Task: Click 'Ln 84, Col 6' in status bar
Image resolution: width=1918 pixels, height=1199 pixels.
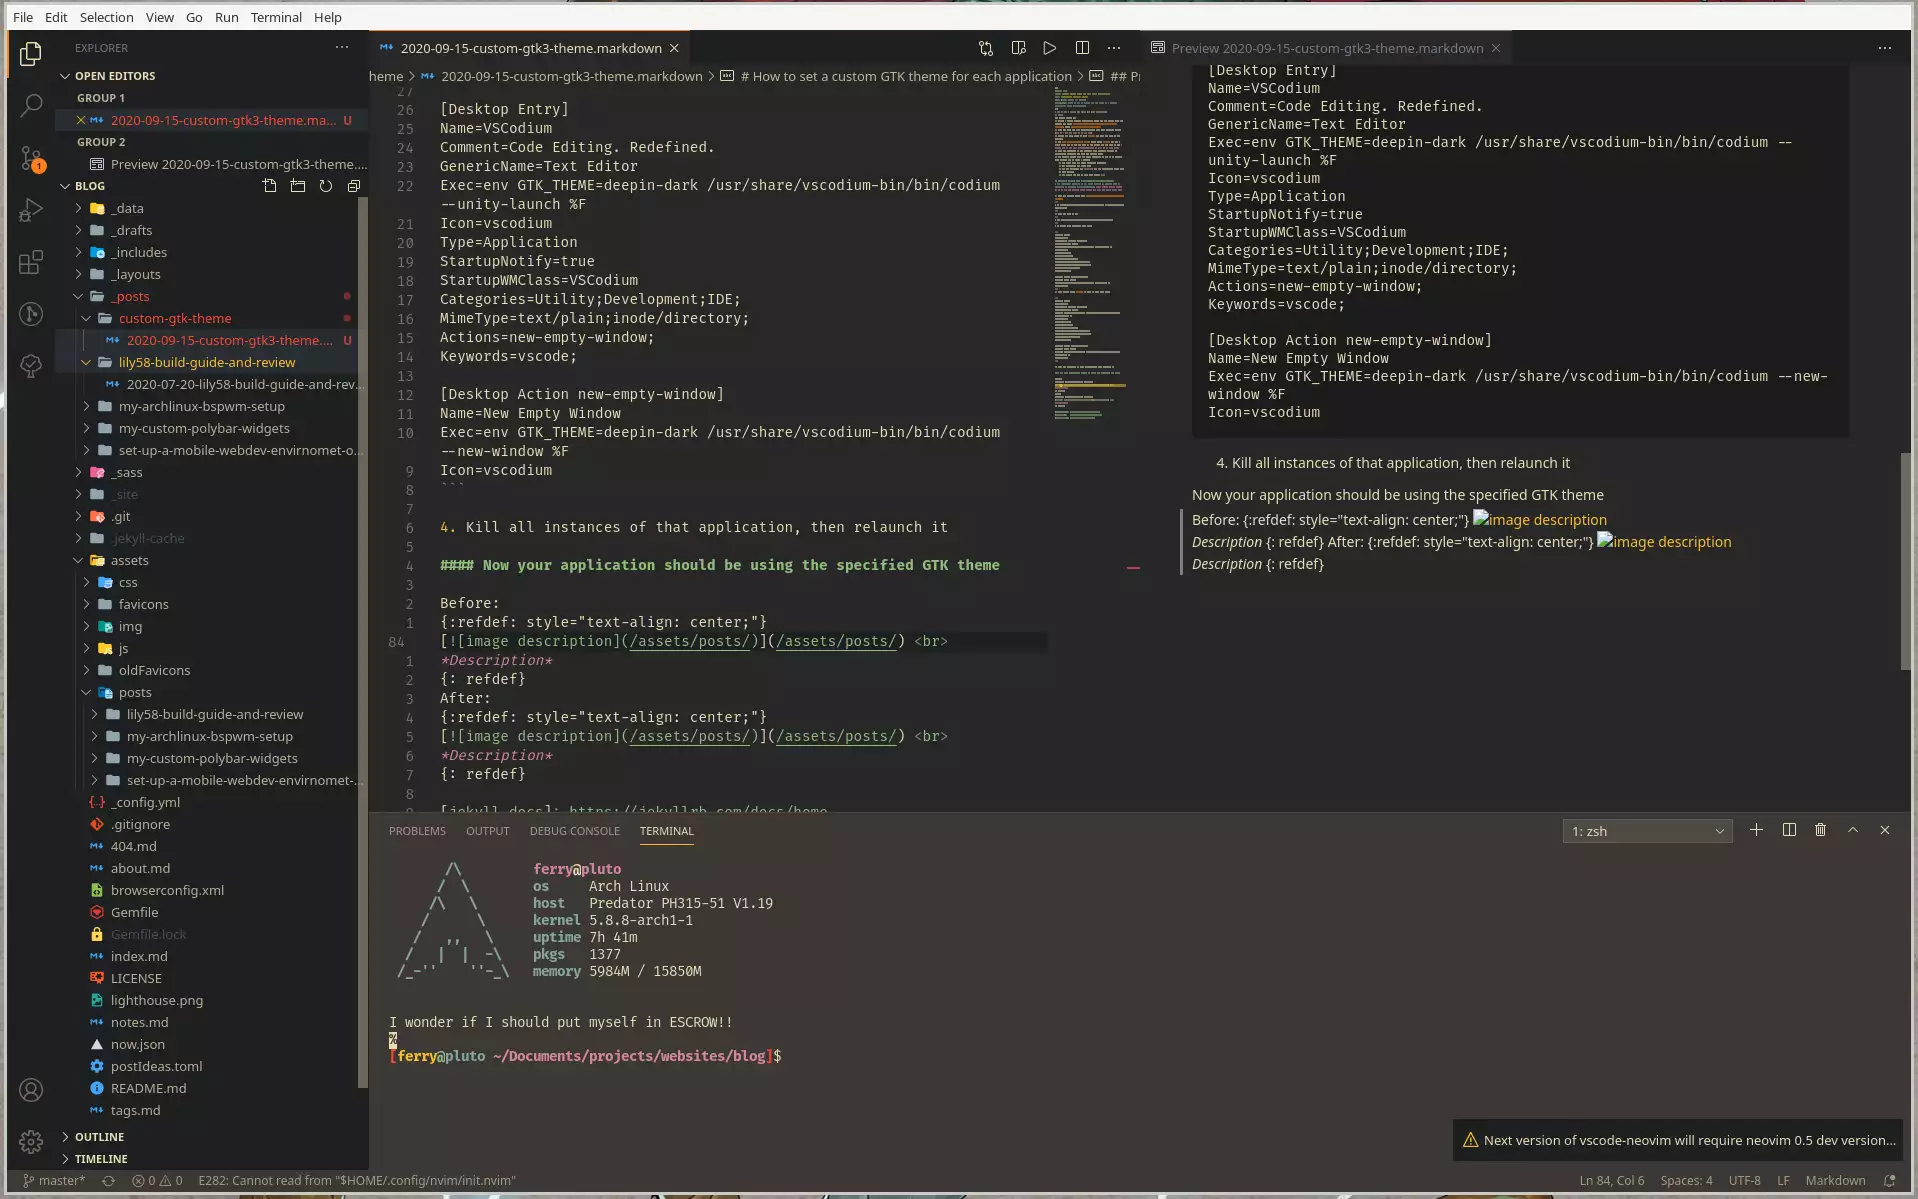Action: pyautogui.click(x=1611, y=1180)
